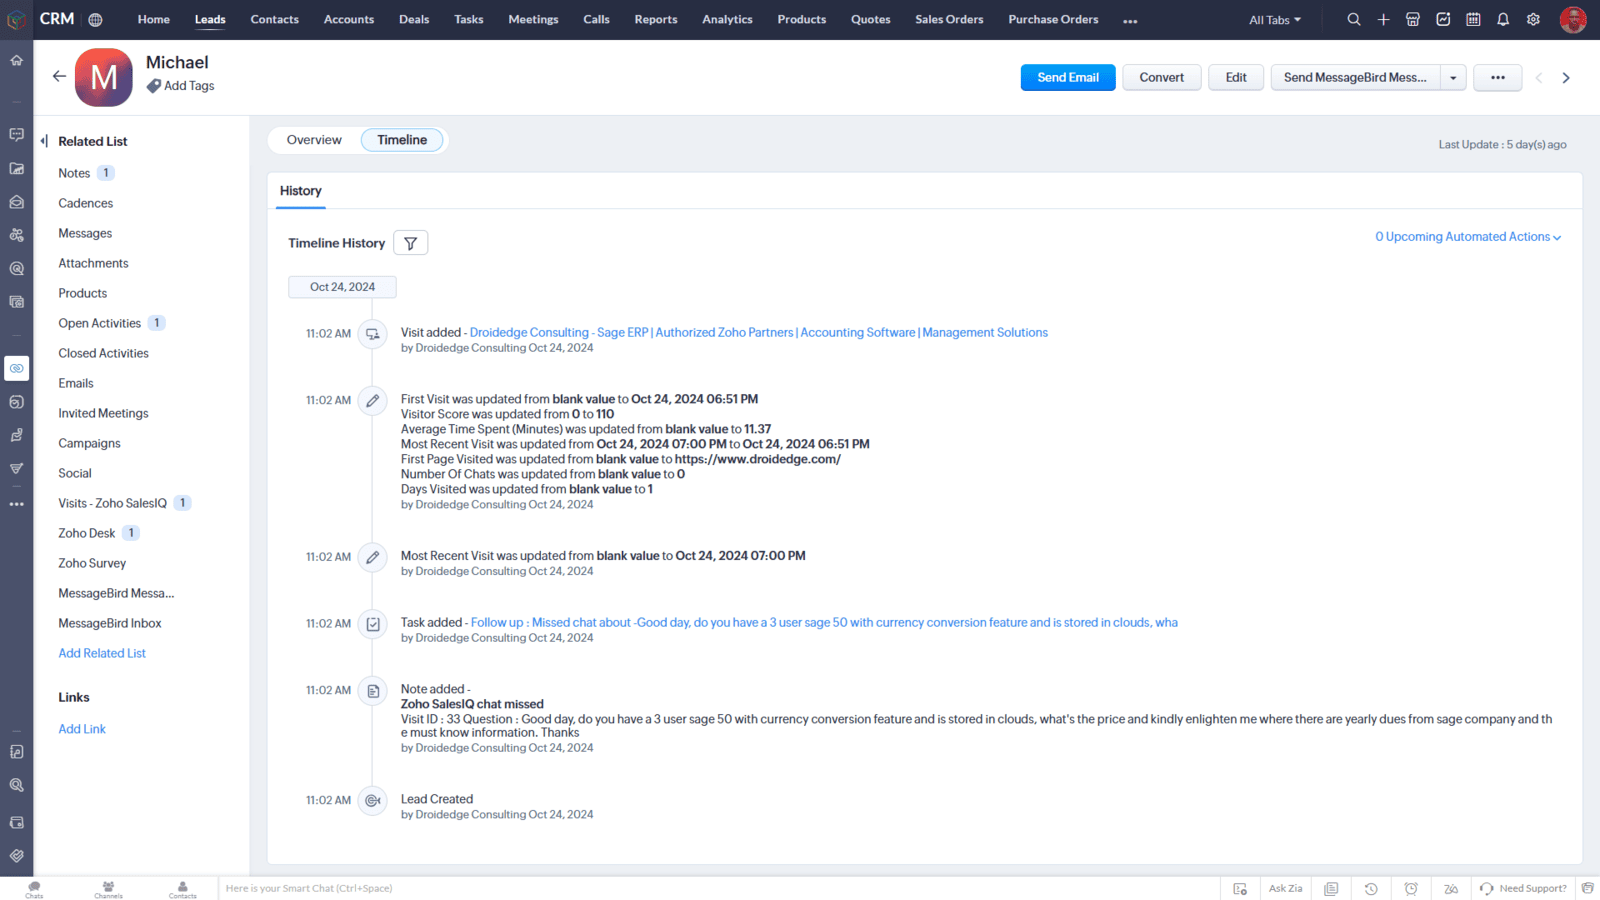This screenshot has width=1600, height=900.
Task: Open the Marketplace store icon
Action: (x=1413, y=19)
